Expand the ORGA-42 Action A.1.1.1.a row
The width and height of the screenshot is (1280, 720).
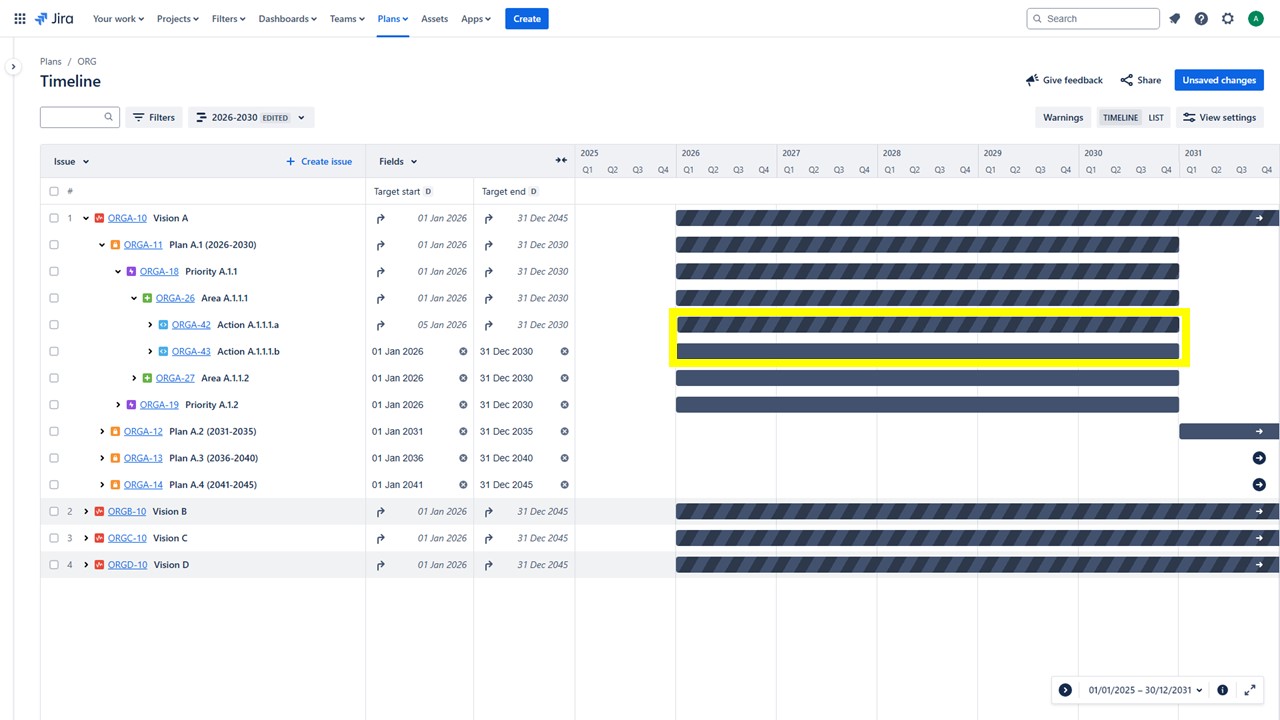(150, 325)
